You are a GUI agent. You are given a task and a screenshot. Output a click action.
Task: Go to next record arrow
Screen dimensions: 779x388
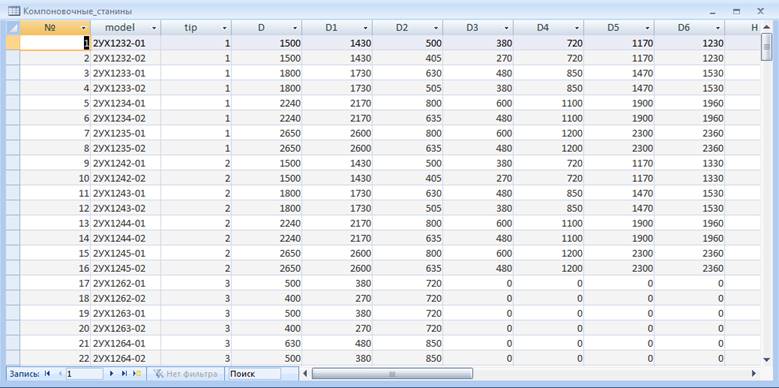pos(111,373)
